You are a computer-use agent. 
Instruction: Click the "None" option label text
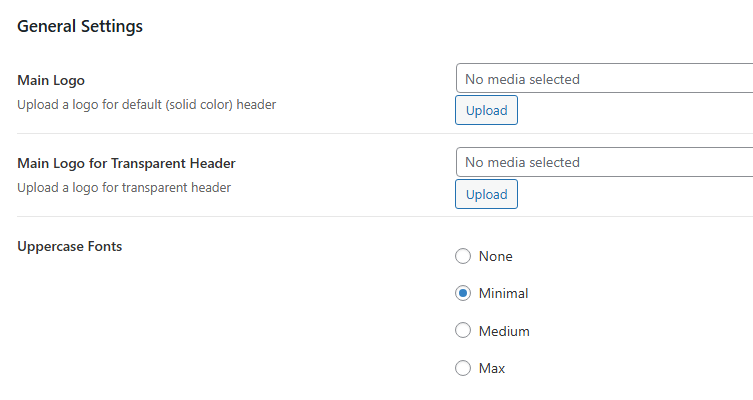pos(495,256)
